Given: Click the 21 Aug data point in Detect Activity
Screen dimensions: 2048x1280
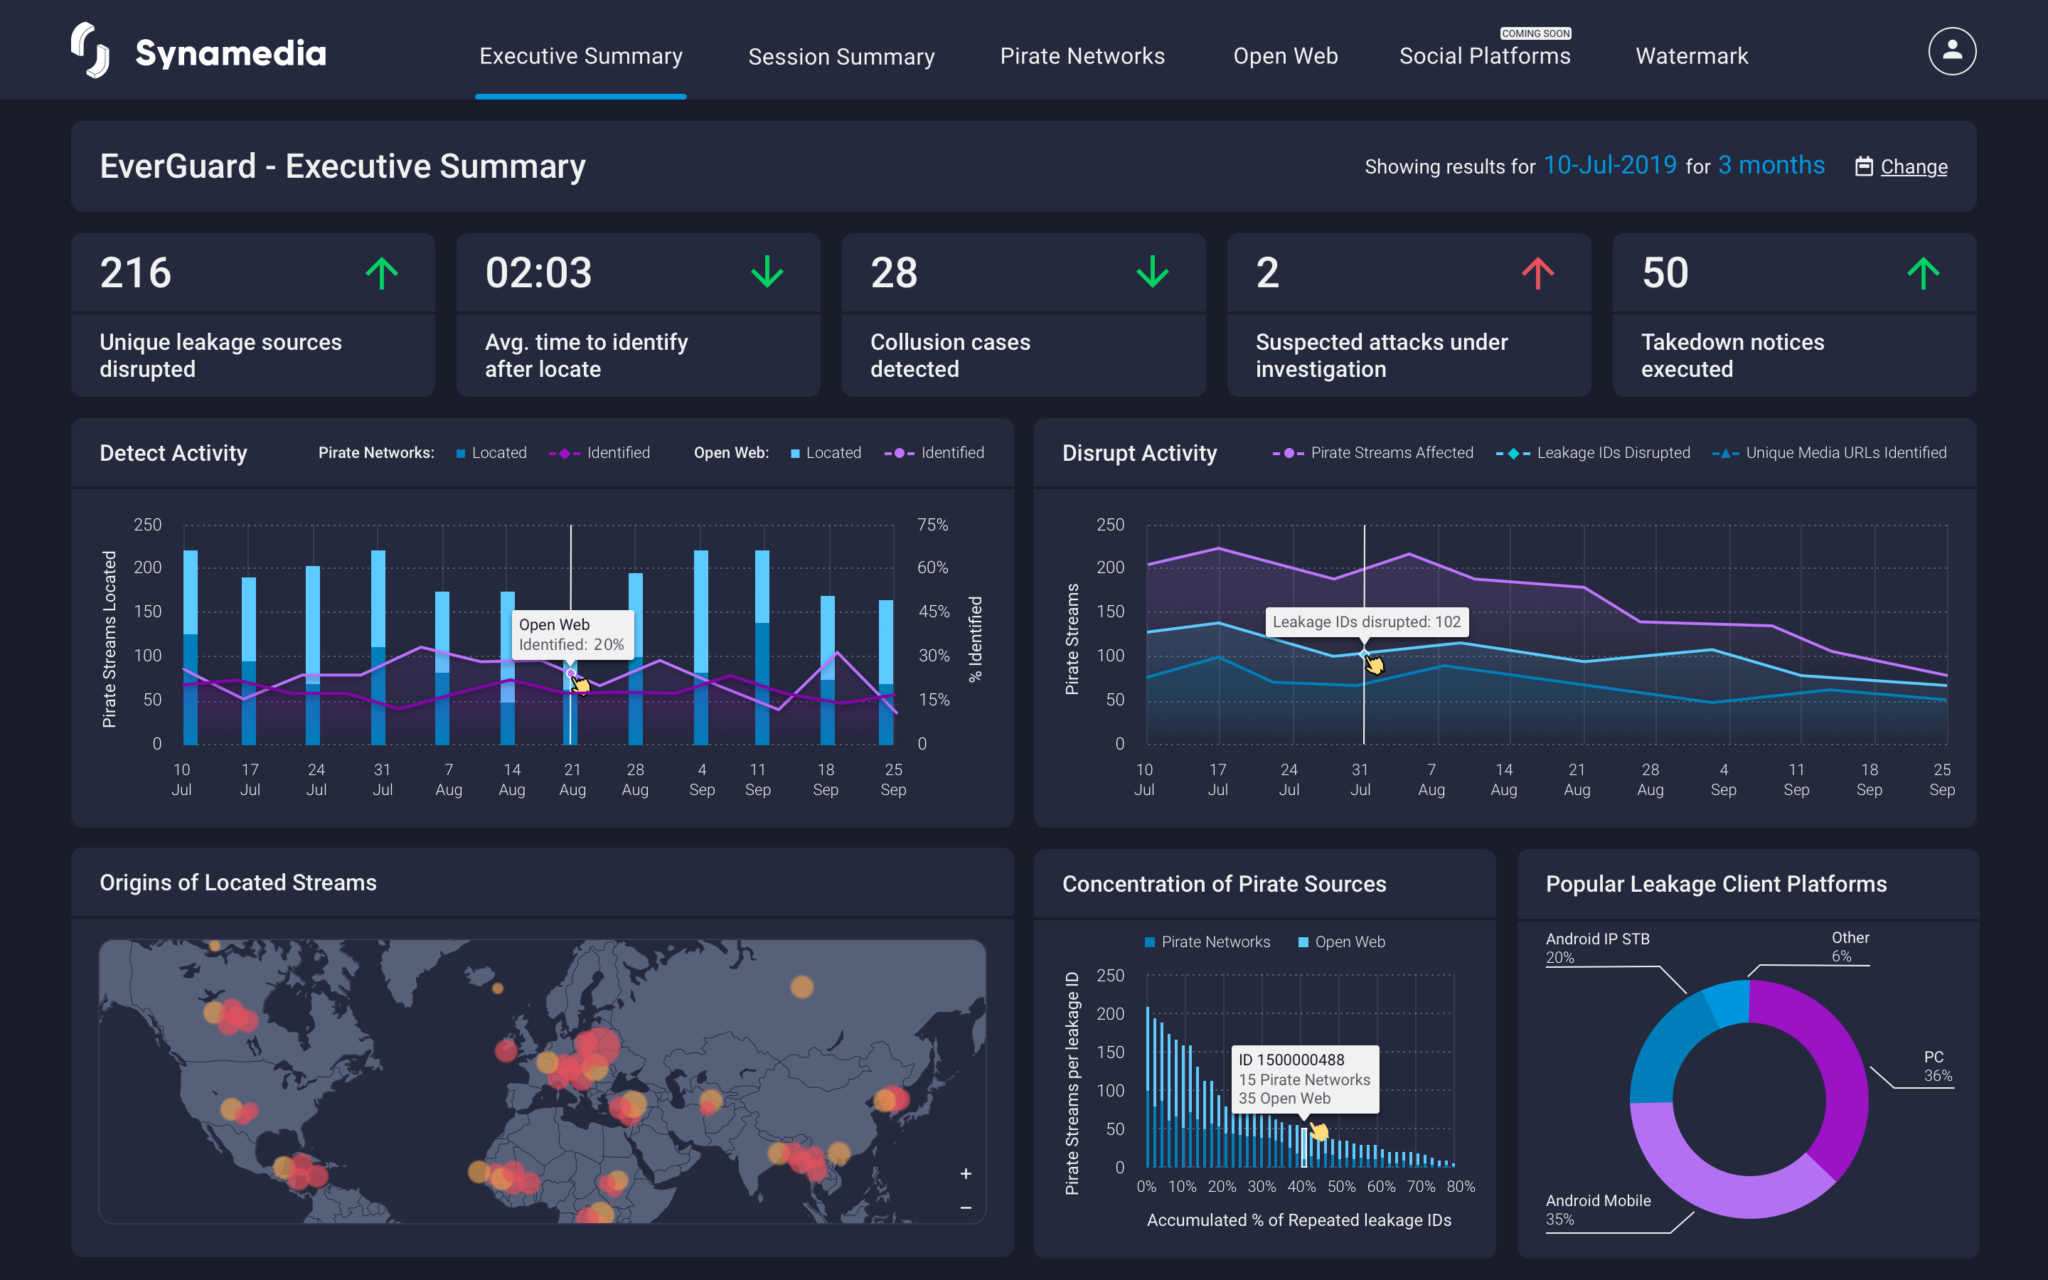Looking at the screenshot, I should (571, 673).
